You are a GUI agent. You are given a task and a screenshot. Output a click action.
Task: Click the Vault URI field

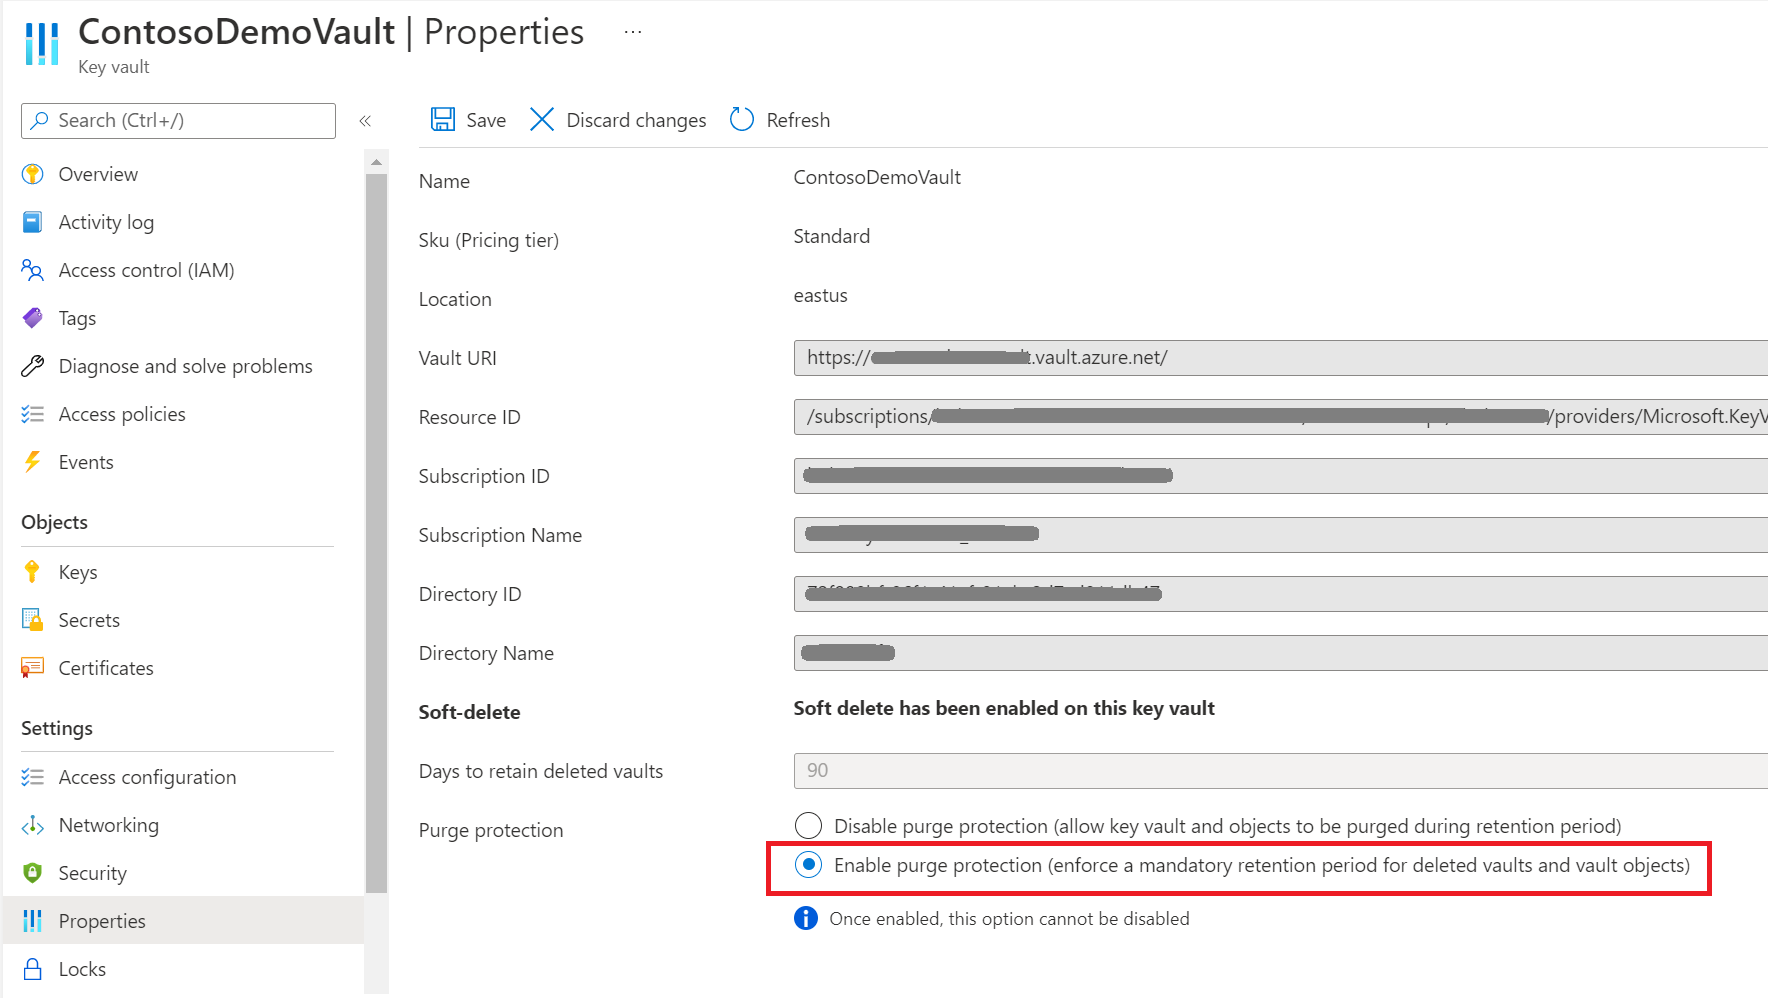pos(1280,358)
